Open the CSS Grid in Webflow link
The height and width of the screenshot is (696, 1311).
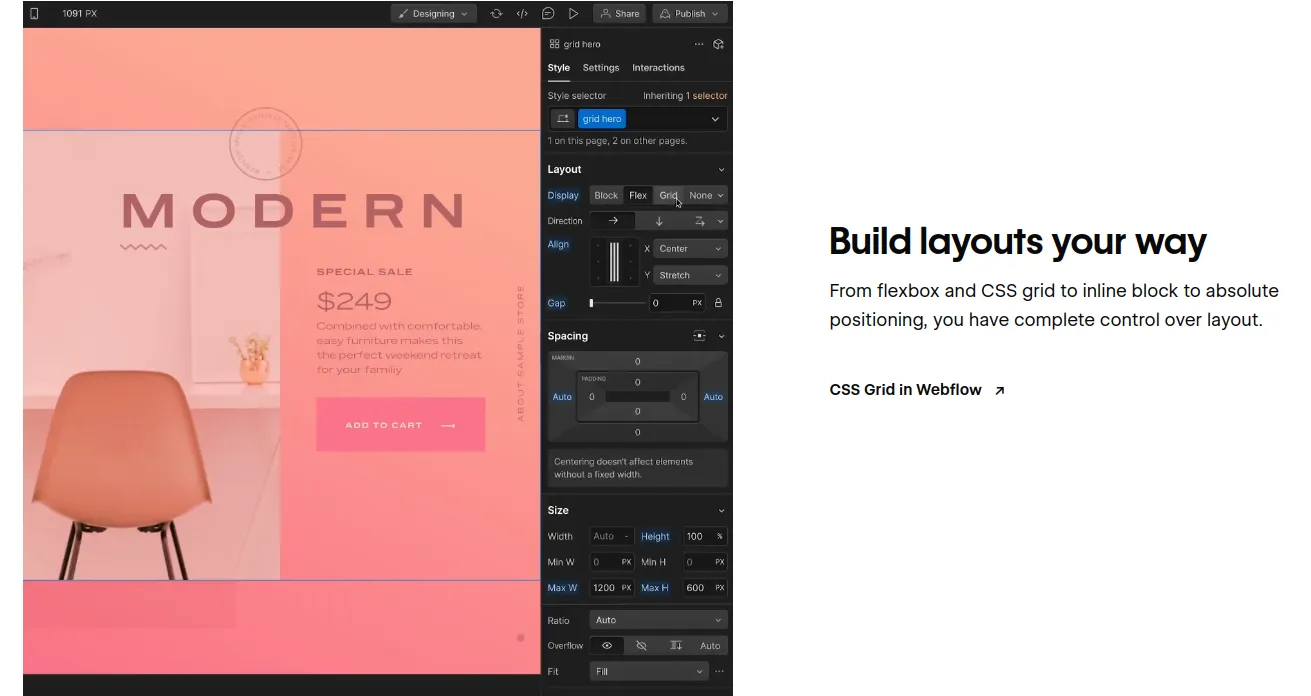pyautogui.click(x=917, y=390)
